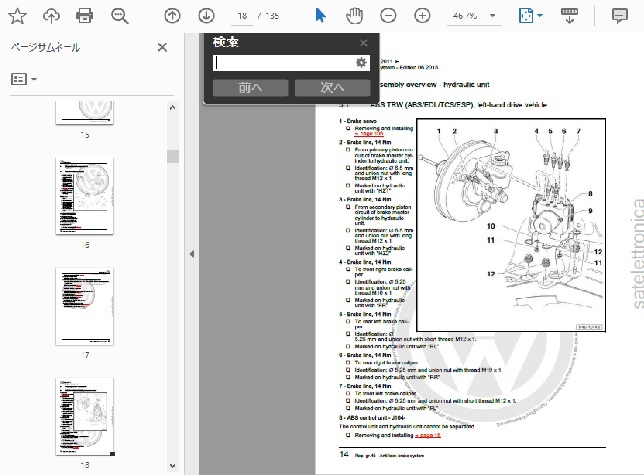Image resolution: width=644 pixels, height=475 pixels.
Task: Add the document to starred bookmarks
Action: tap(17, 16)
